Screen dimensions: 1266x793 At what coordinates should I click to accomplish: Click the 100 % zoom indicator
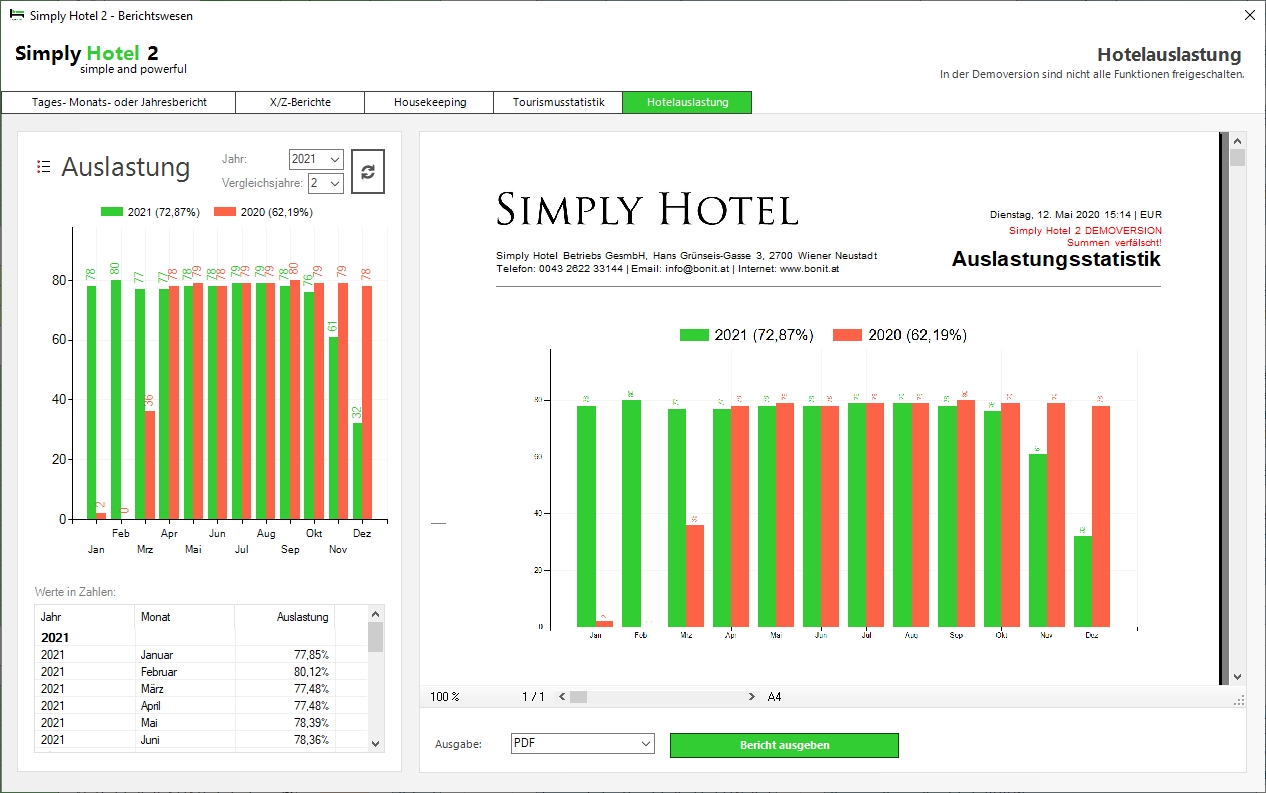(445, 697)
